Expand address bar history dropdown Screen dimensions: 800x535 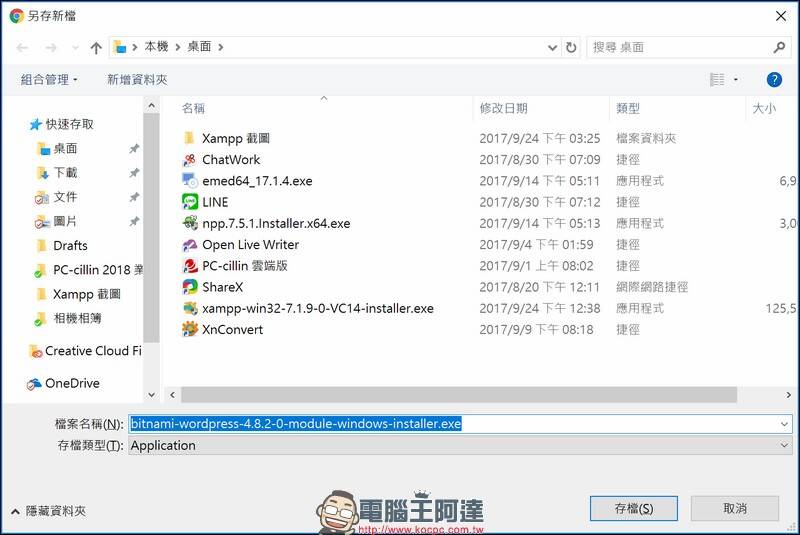pos(552,47)
